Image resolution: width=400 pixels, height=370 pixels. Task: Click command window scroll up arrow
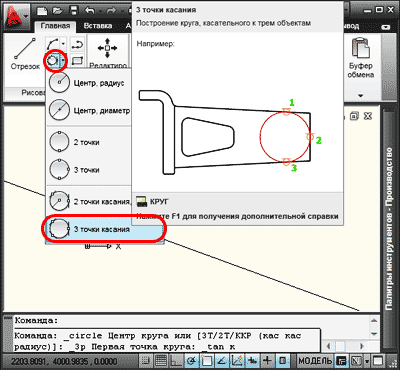click(374, 320)
